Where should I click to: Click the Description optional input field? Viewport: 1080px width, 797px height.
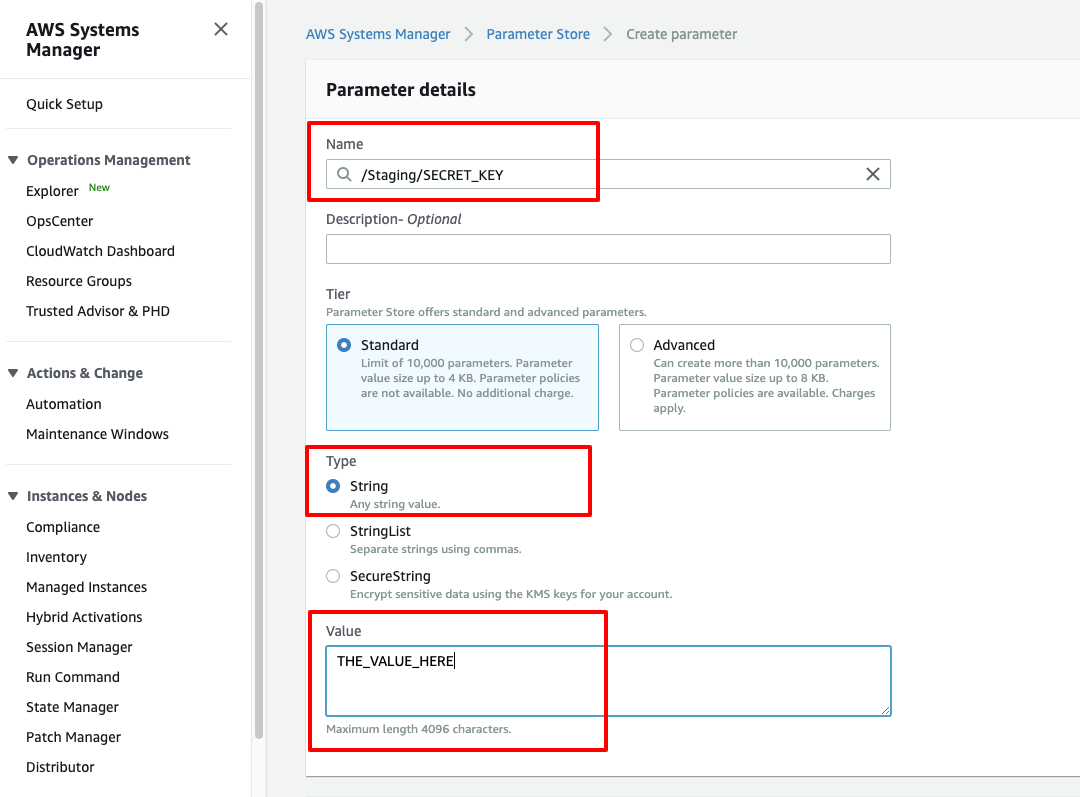click(x=608, y=249)
